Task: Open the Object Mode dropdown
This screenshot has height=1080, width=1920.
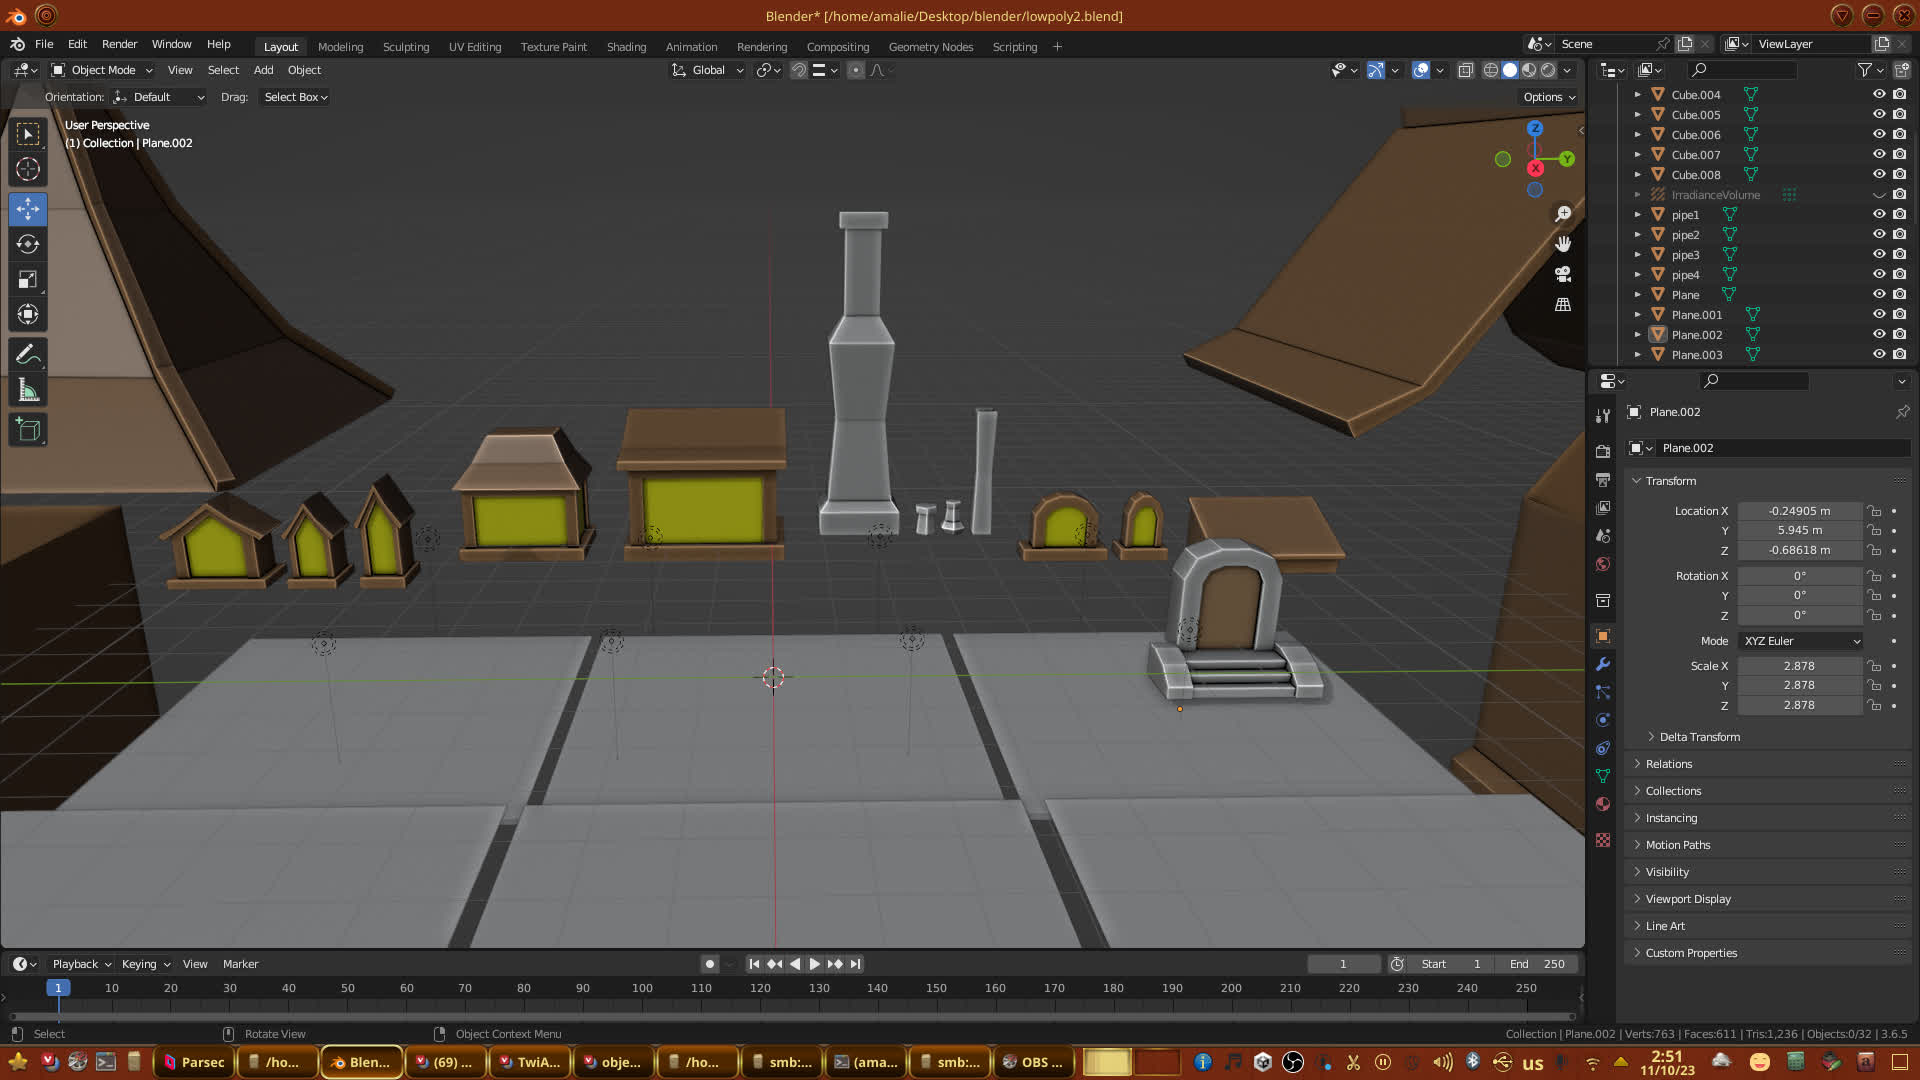Action: click(102, 70)
